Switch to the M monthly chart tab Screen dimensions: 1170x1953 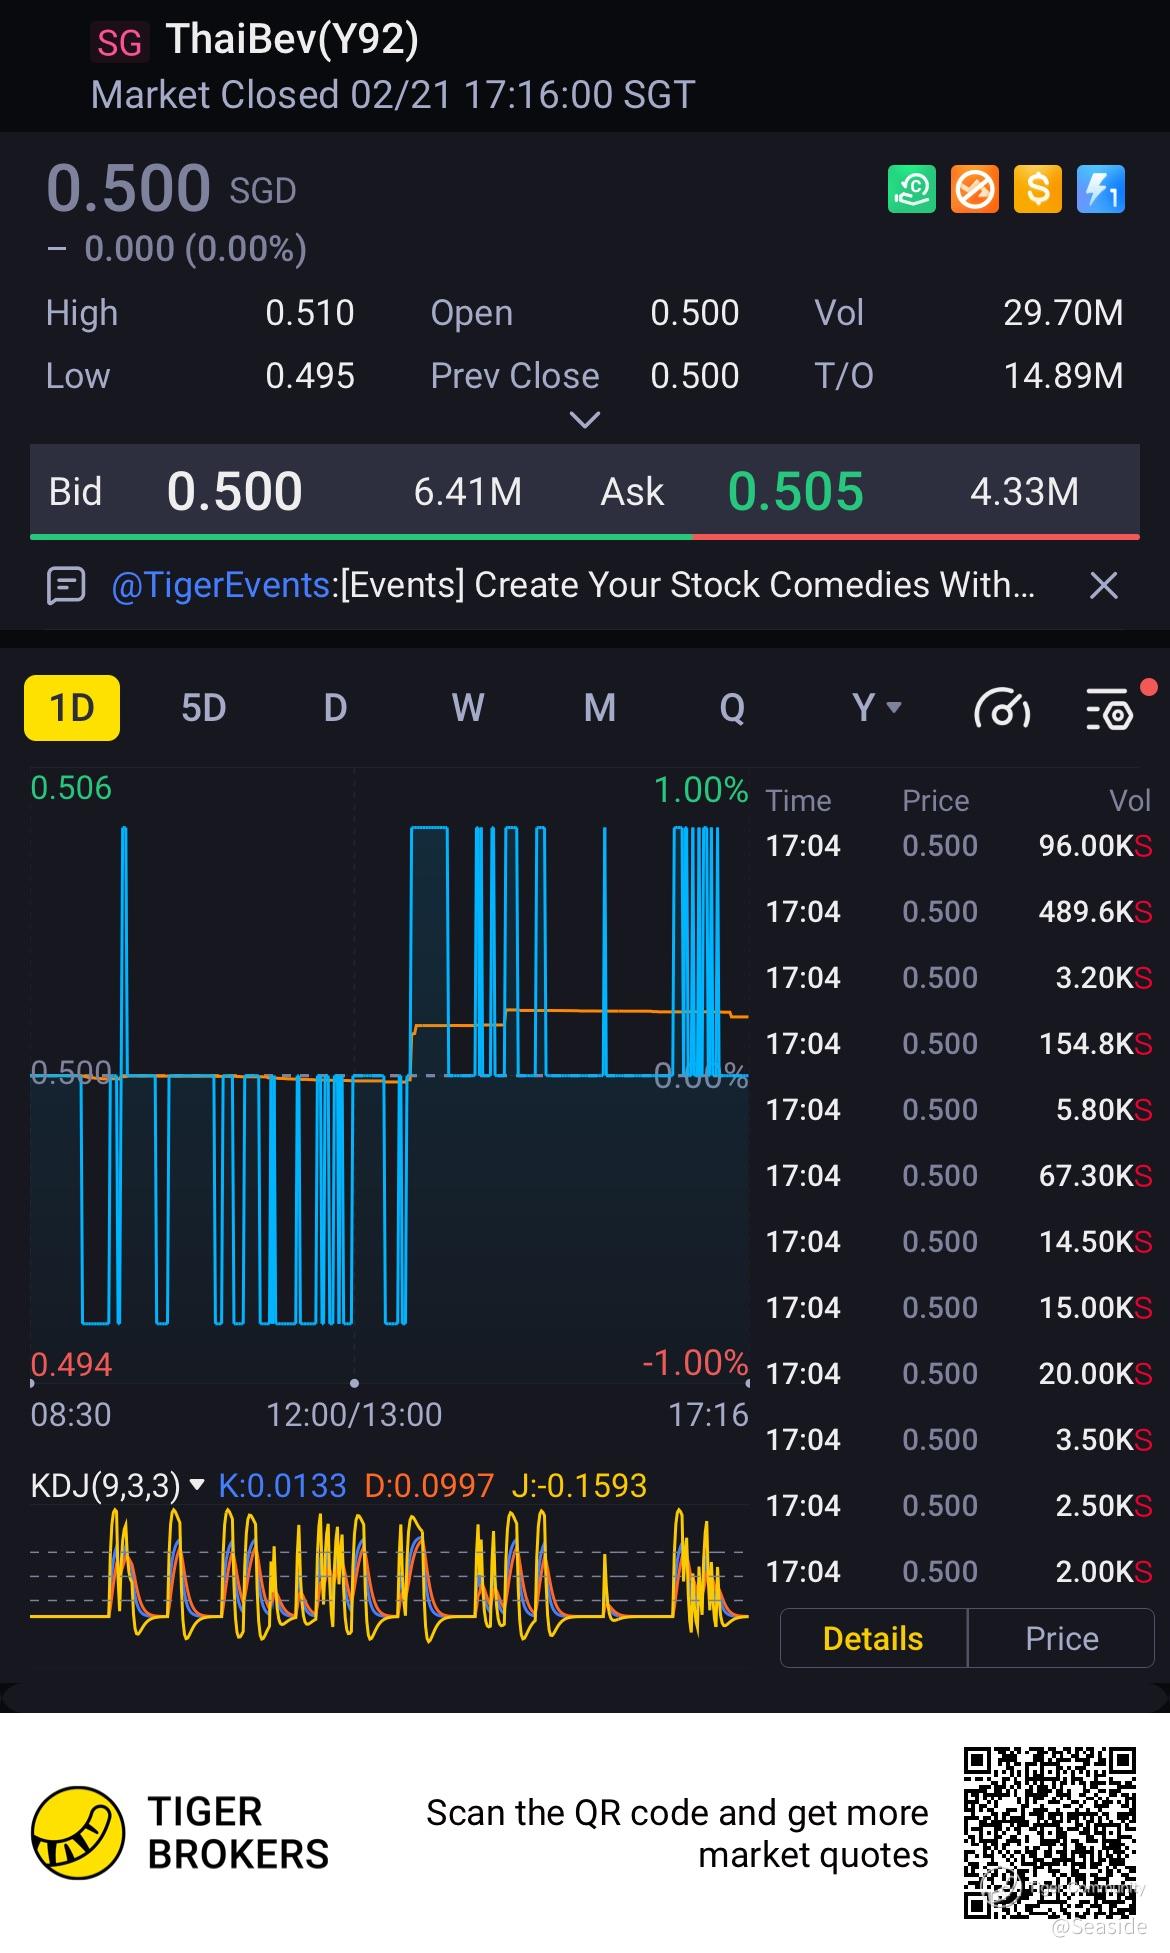(x=600, y=708)
